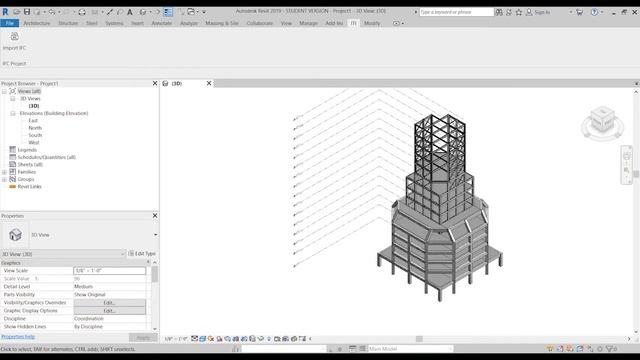Click the shopping cart App Store icon
Image resolution: width=640 pixels, height=360 pixels.
tap(579, 12)
